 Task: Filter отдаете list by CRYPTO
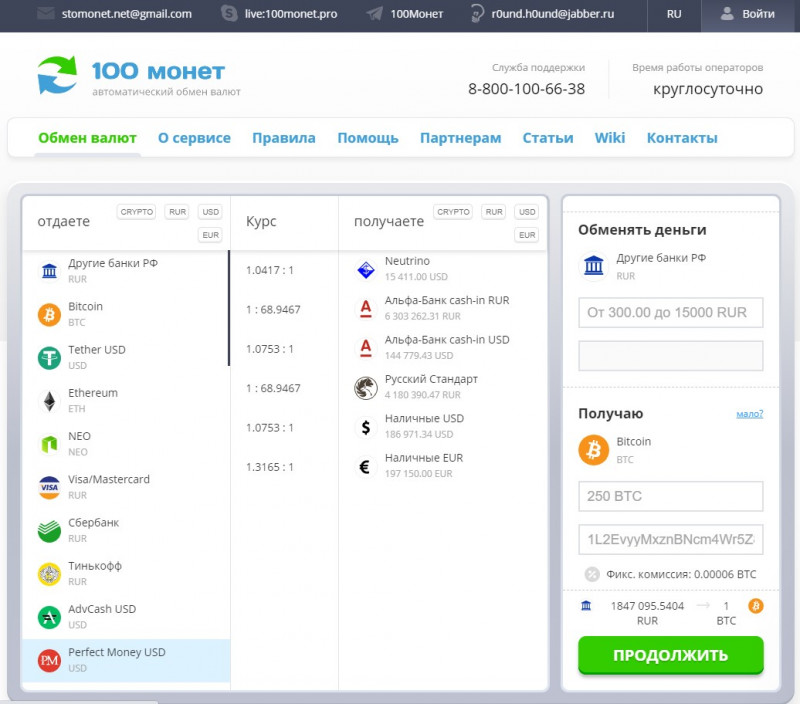click(137, 212)
